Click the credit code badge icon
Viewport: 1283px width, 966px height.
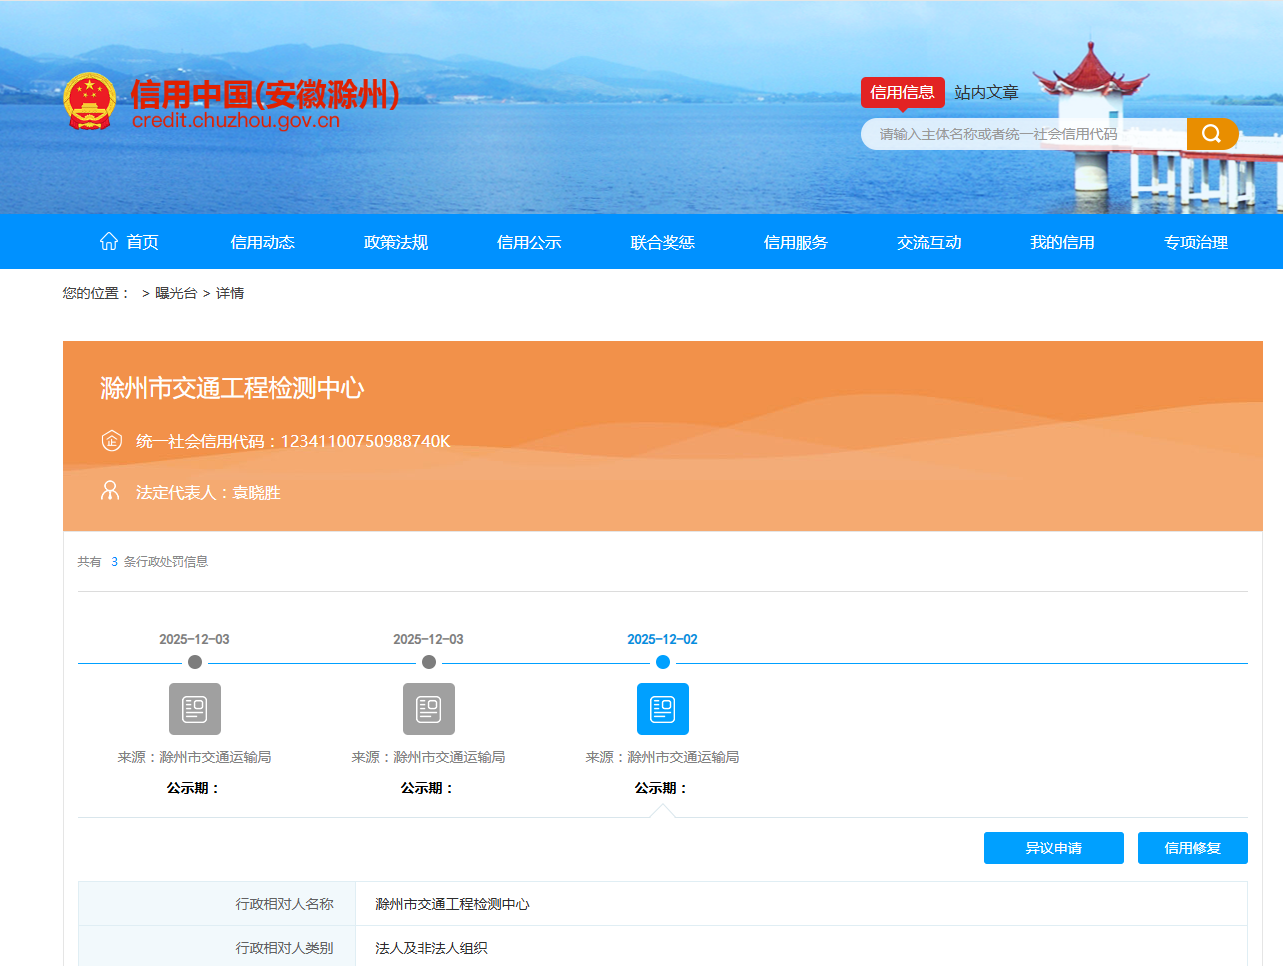coord(112,441)
